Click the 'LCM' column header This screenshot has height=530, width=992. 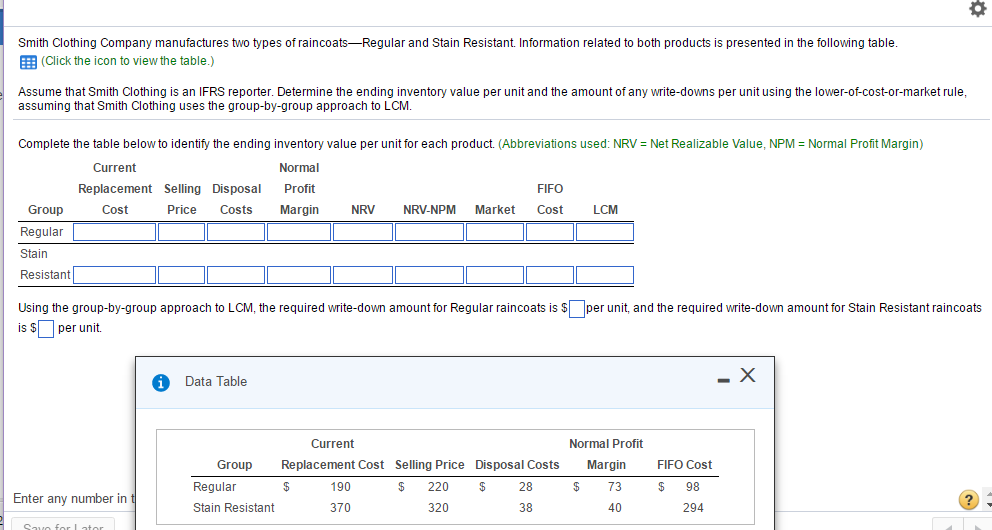605,210
